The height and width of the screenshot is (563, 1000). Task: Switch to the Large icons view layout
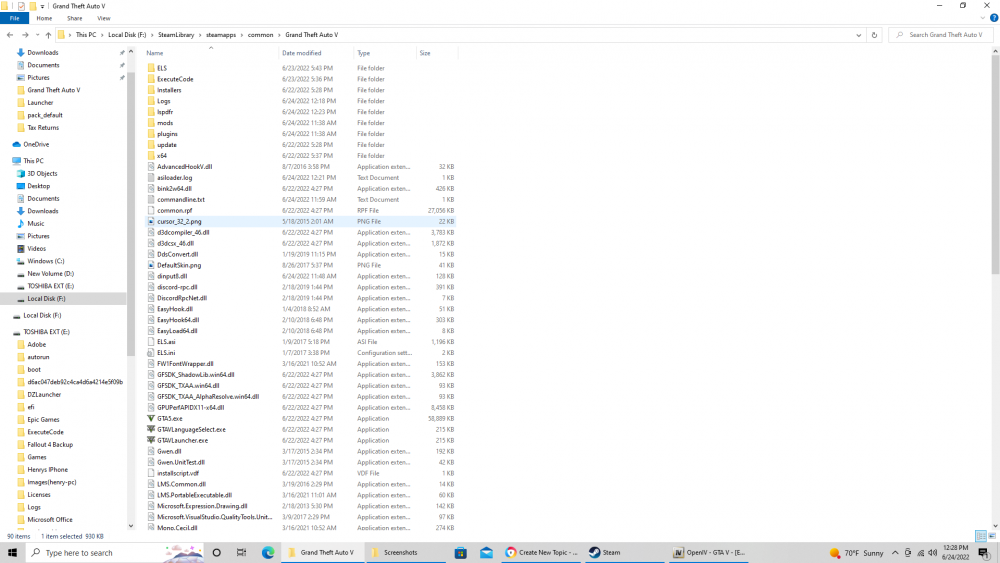[992, 536]
